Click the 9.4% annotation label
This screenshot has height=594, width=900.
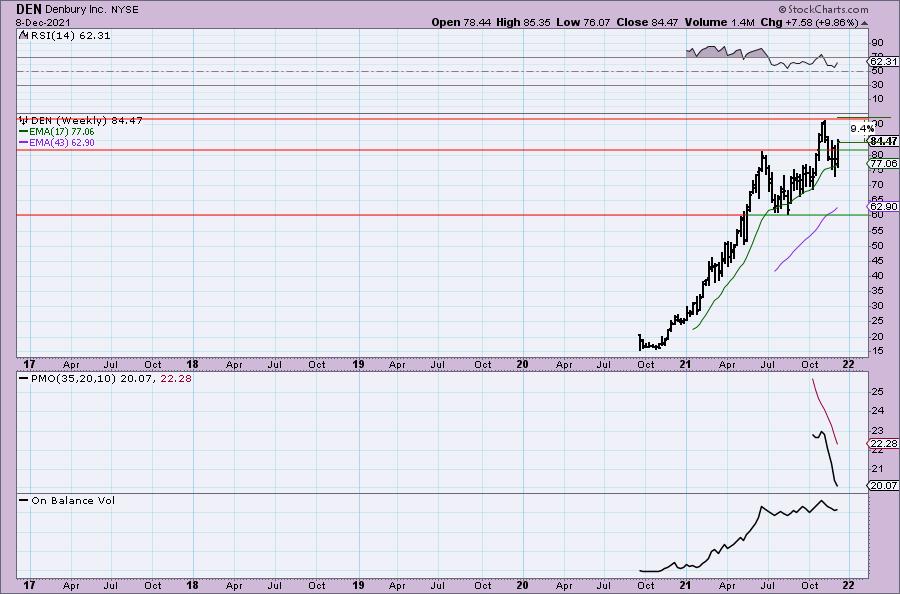[x=862, y=129]
